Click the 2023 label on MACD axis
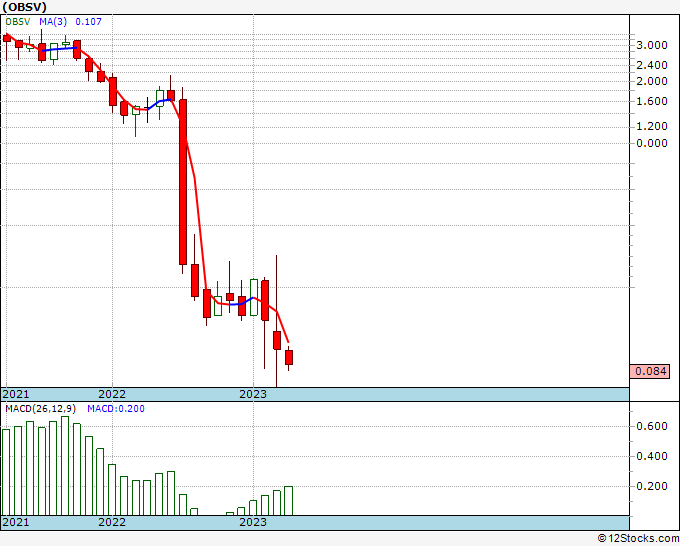Image resolution: width=680 pixels, height=546 pixels. point(253,522)
